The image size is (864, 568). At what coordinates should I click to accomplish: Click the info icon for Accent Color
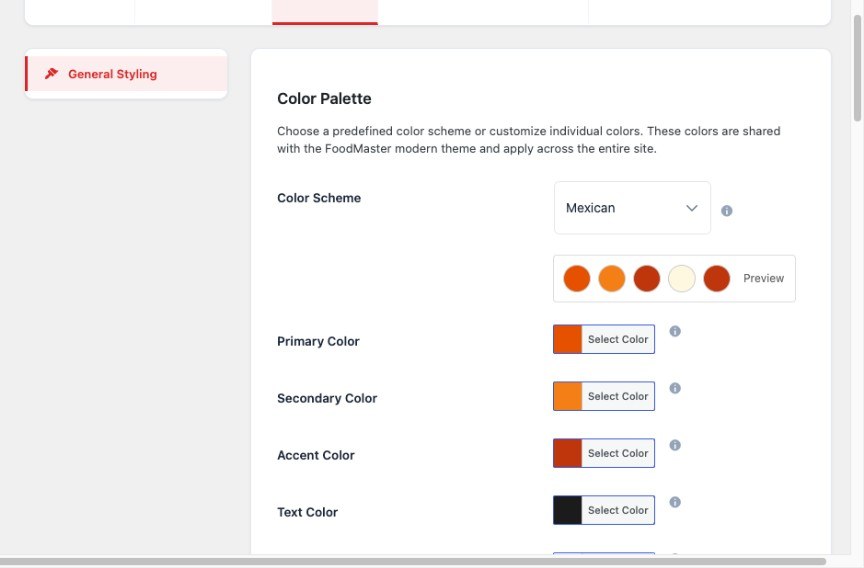click(675, 445)
